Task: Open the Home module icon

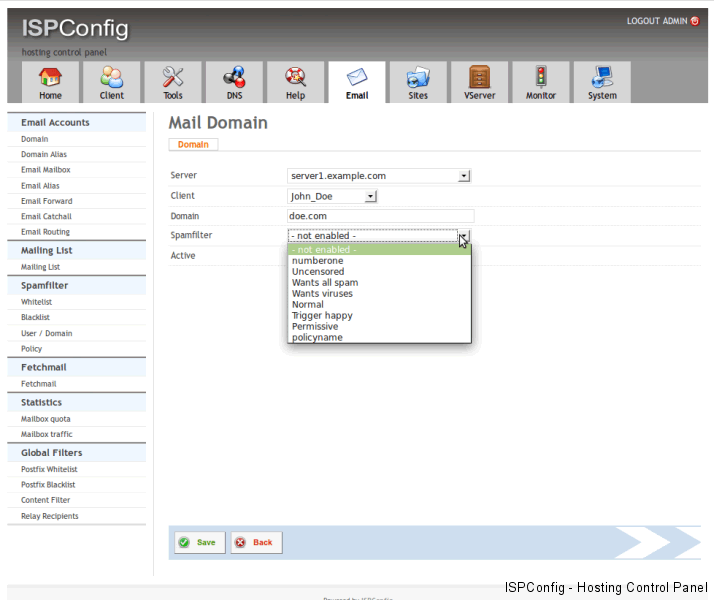Action: [50, 78]
